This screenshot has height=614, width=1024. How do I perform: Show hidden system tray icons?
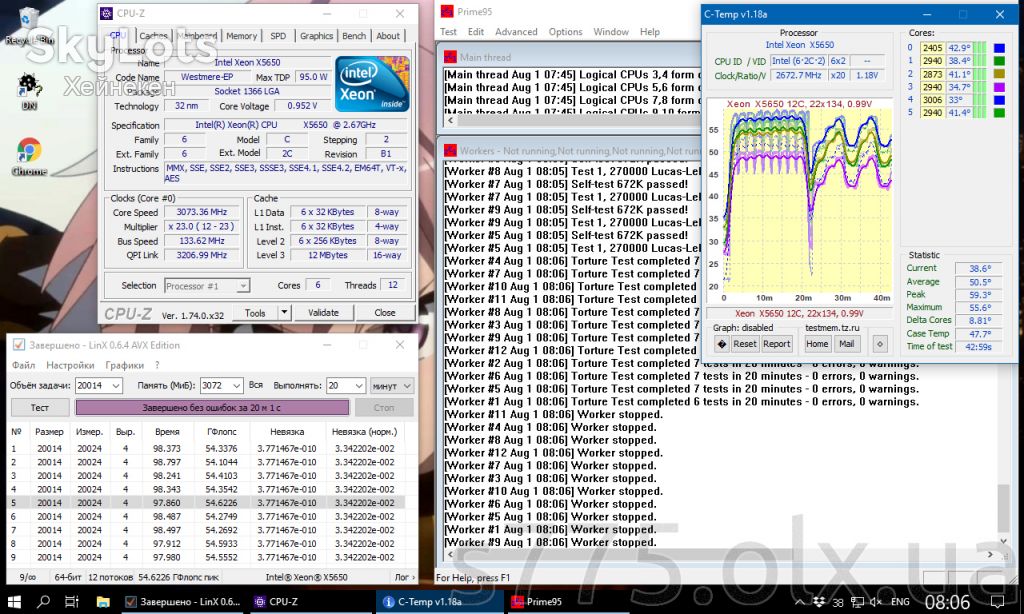(x=800, y=602)
